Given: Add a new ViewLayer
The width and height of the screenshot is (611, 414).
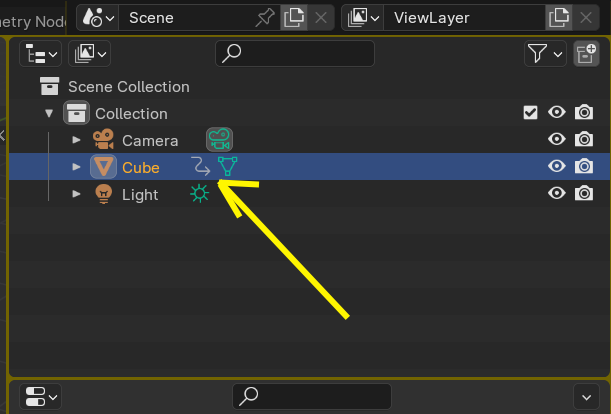Looking at the screenshot, I should [559, 17].
